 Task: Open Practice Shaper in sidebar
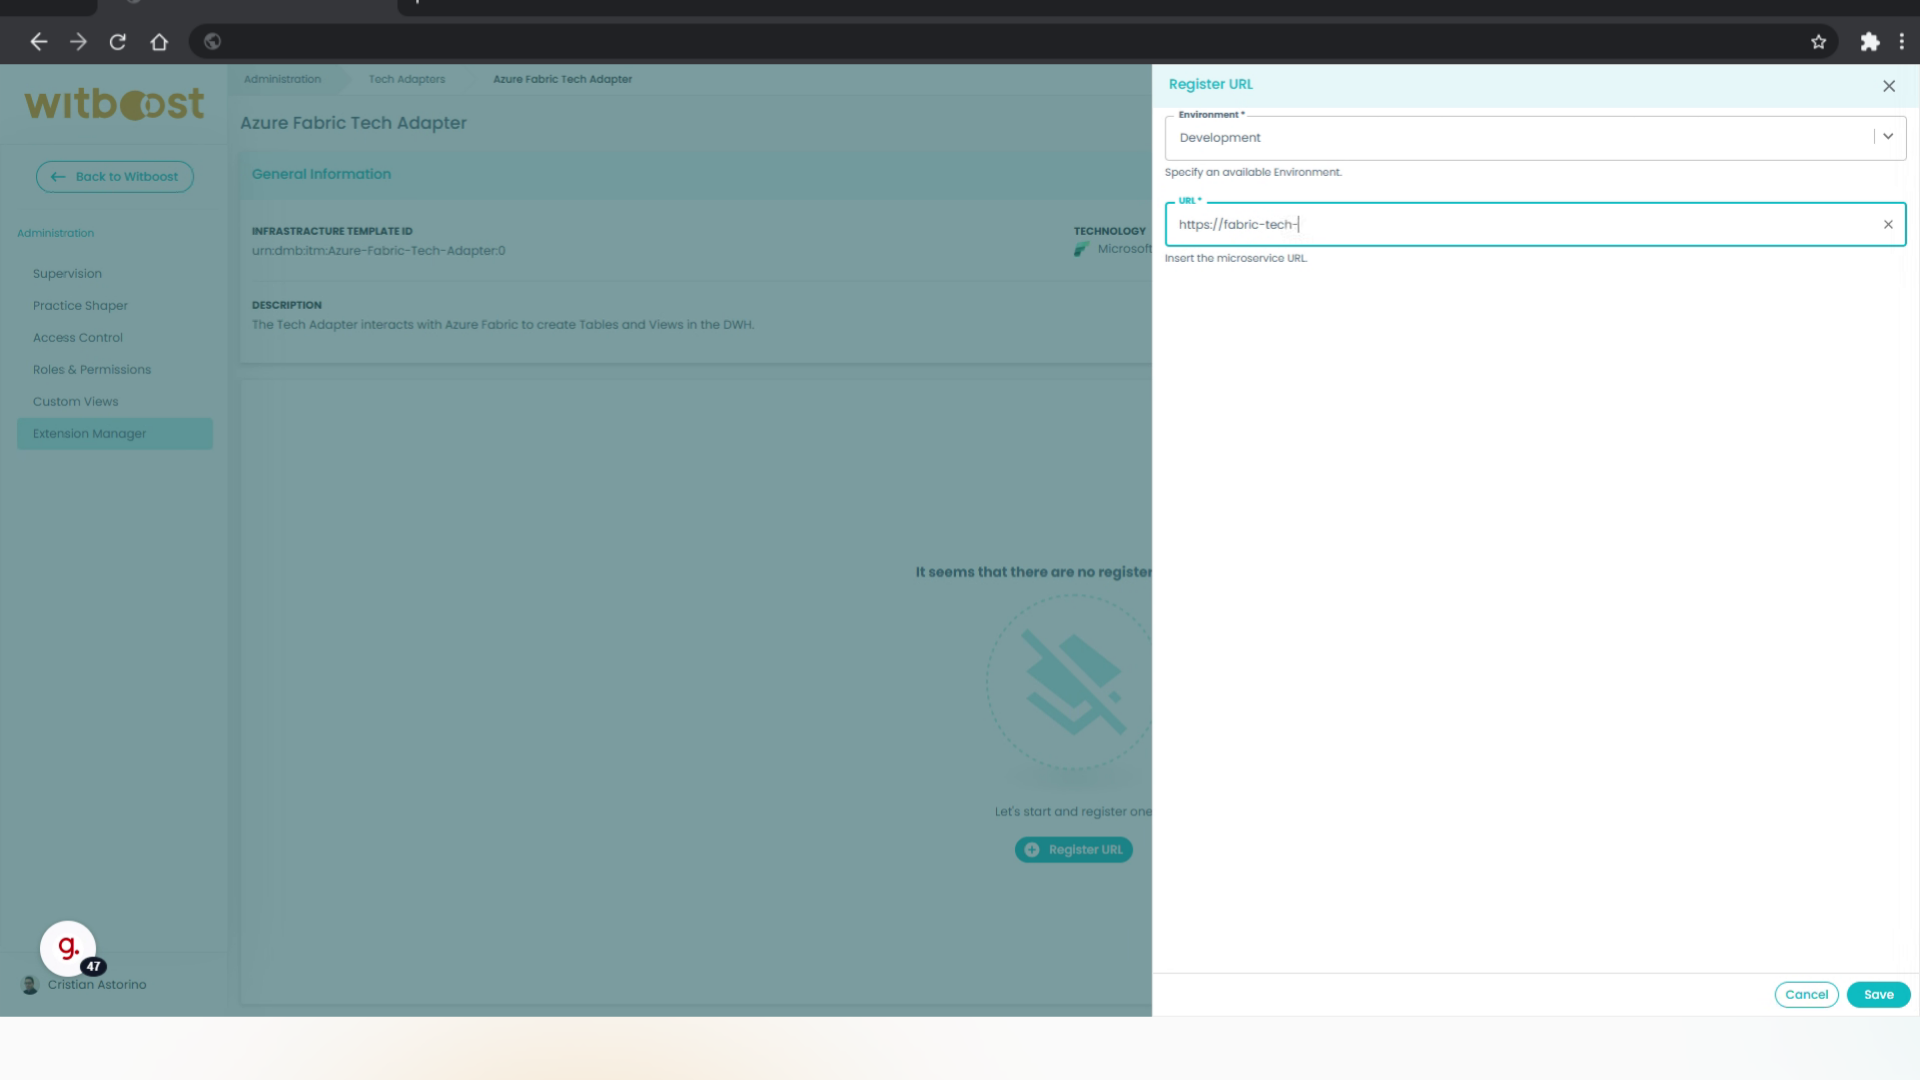click(x=80, y=306)
